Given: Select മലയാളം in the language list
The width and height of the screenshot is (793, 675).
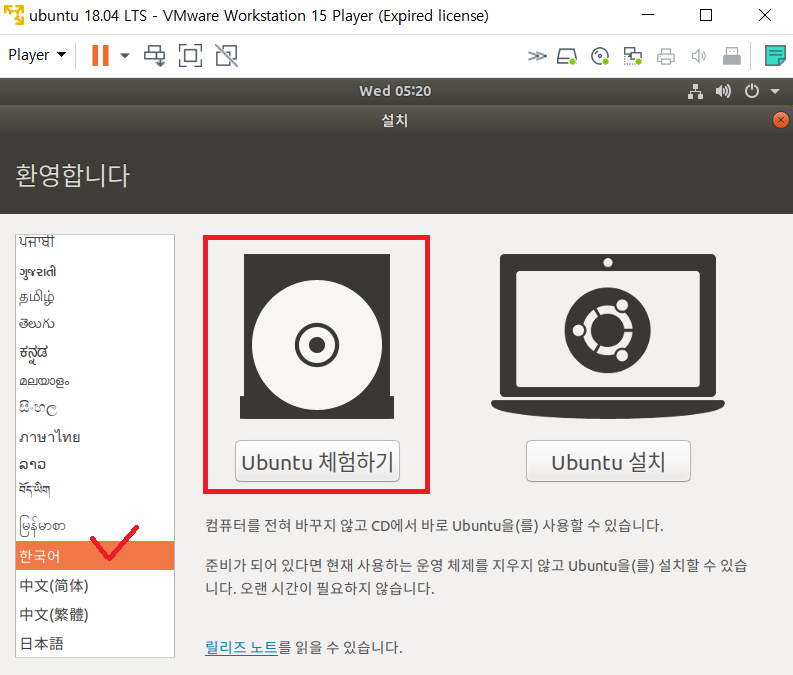Looking at the screenshot, I should pyautogui.click(x=95, y=381).
